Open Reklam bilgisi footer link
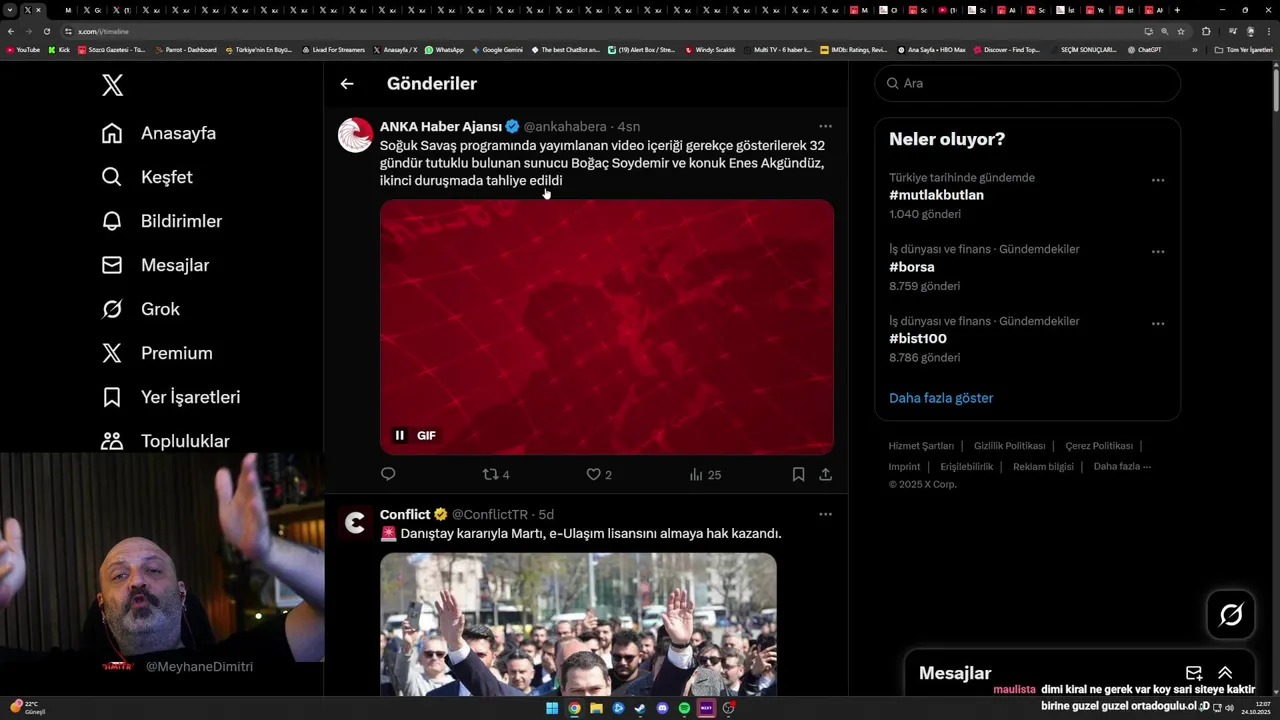 point(1043,467)
